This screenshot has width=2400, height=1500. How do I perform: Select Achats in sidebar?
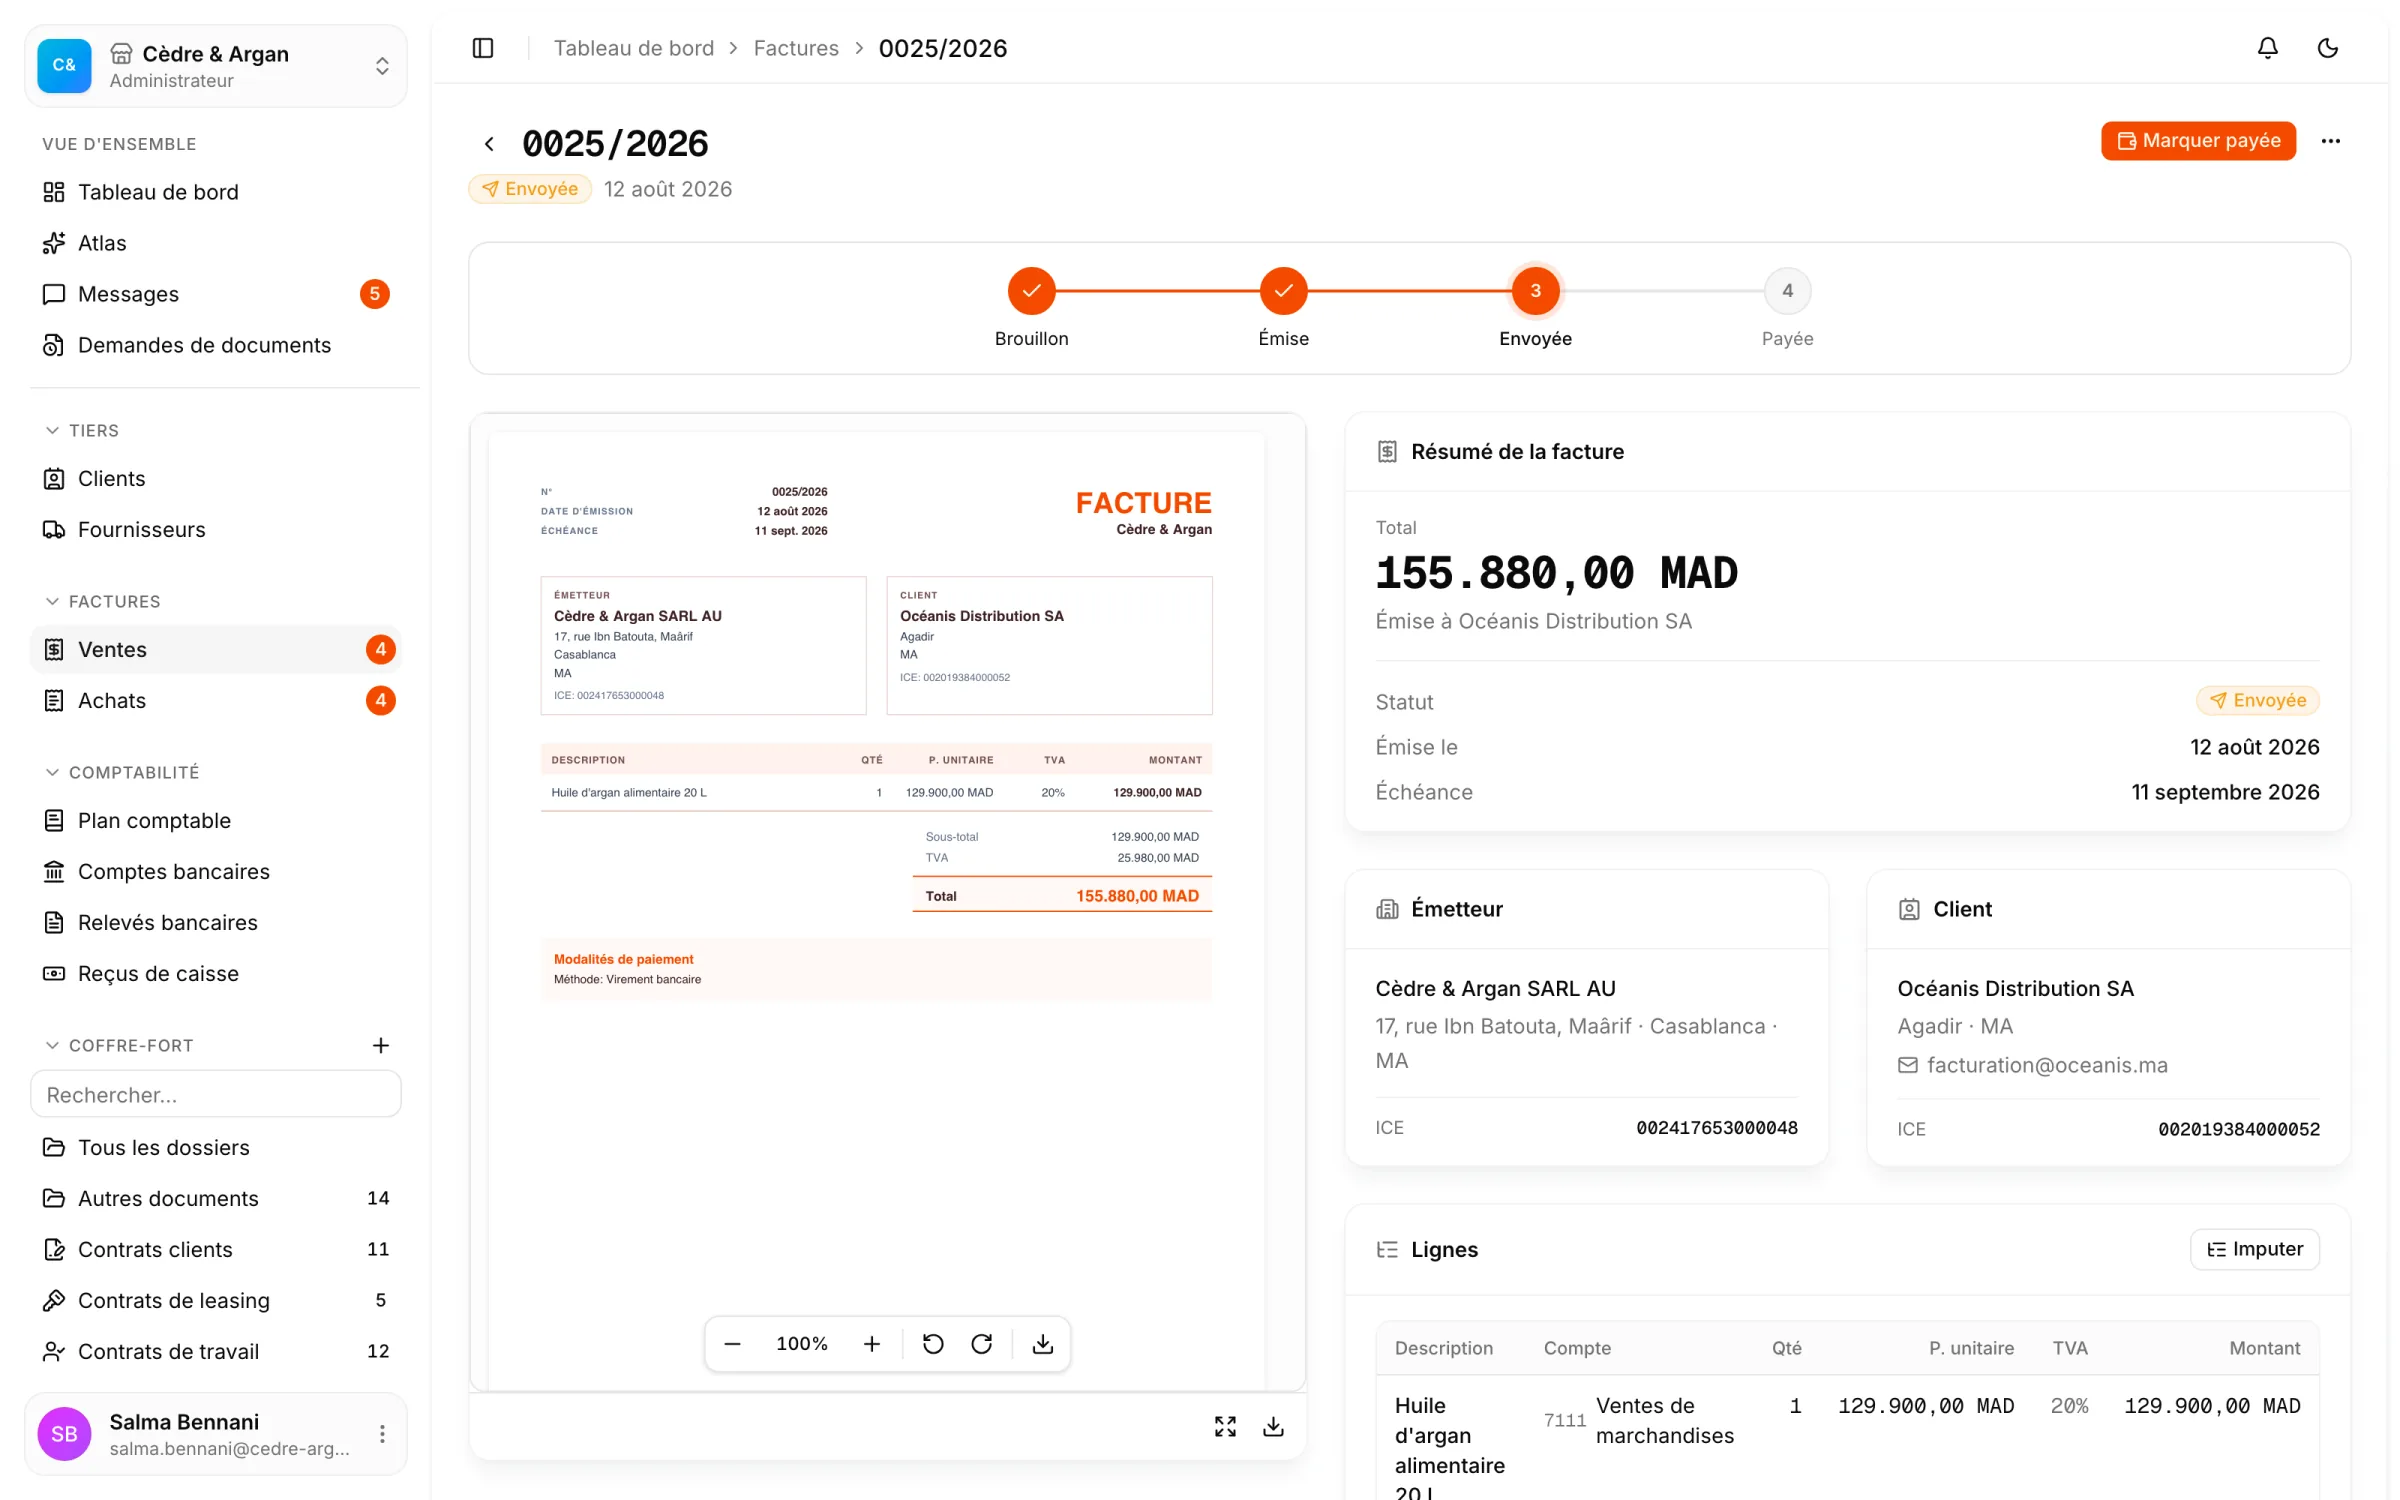(x=216, y=701)
